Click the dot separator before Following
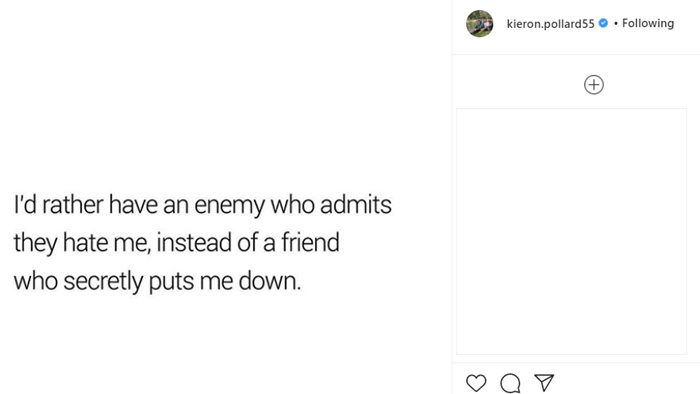This screenshot has width=700, height=394. [616, 23]
